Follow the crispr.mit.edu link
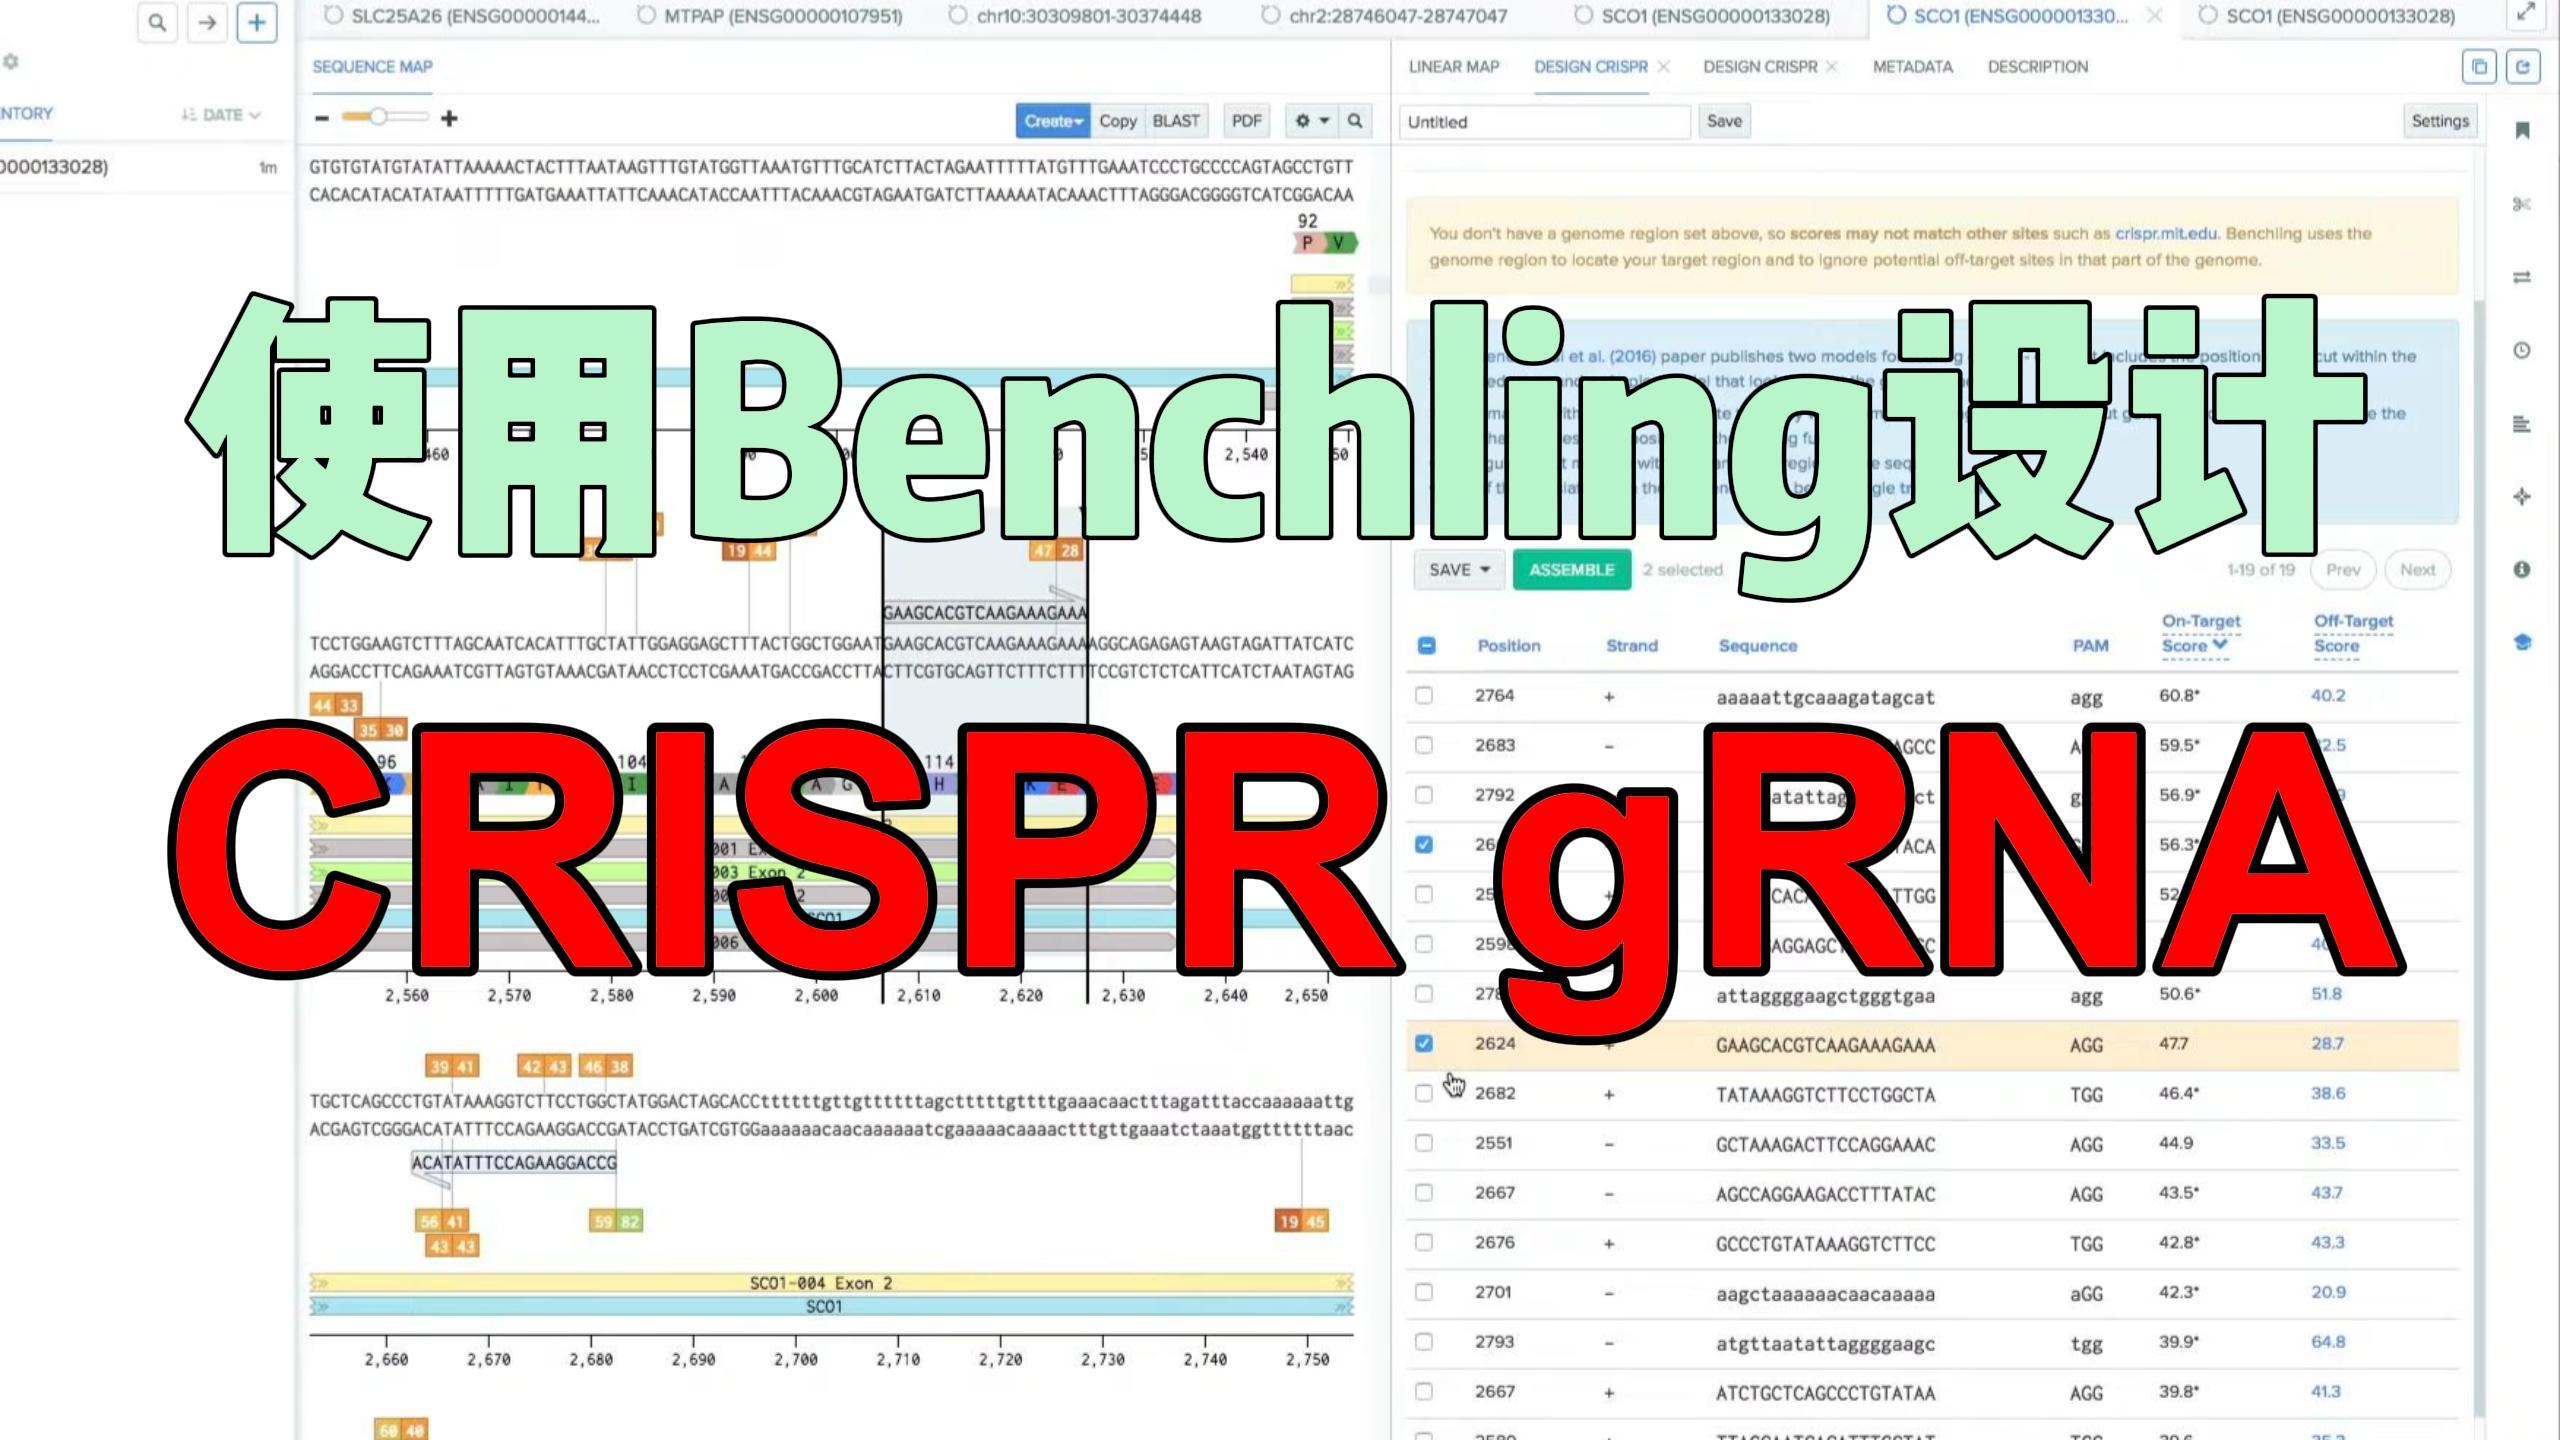2560x1440 pixels. 2166,234
